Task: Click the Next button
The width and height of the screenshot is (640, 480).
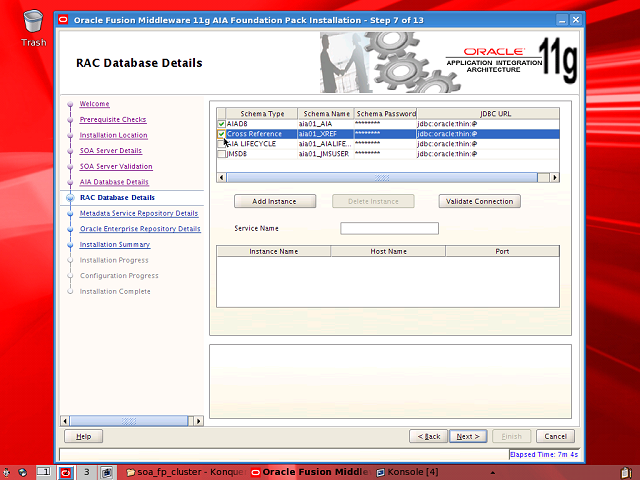Action: [468, 436]
